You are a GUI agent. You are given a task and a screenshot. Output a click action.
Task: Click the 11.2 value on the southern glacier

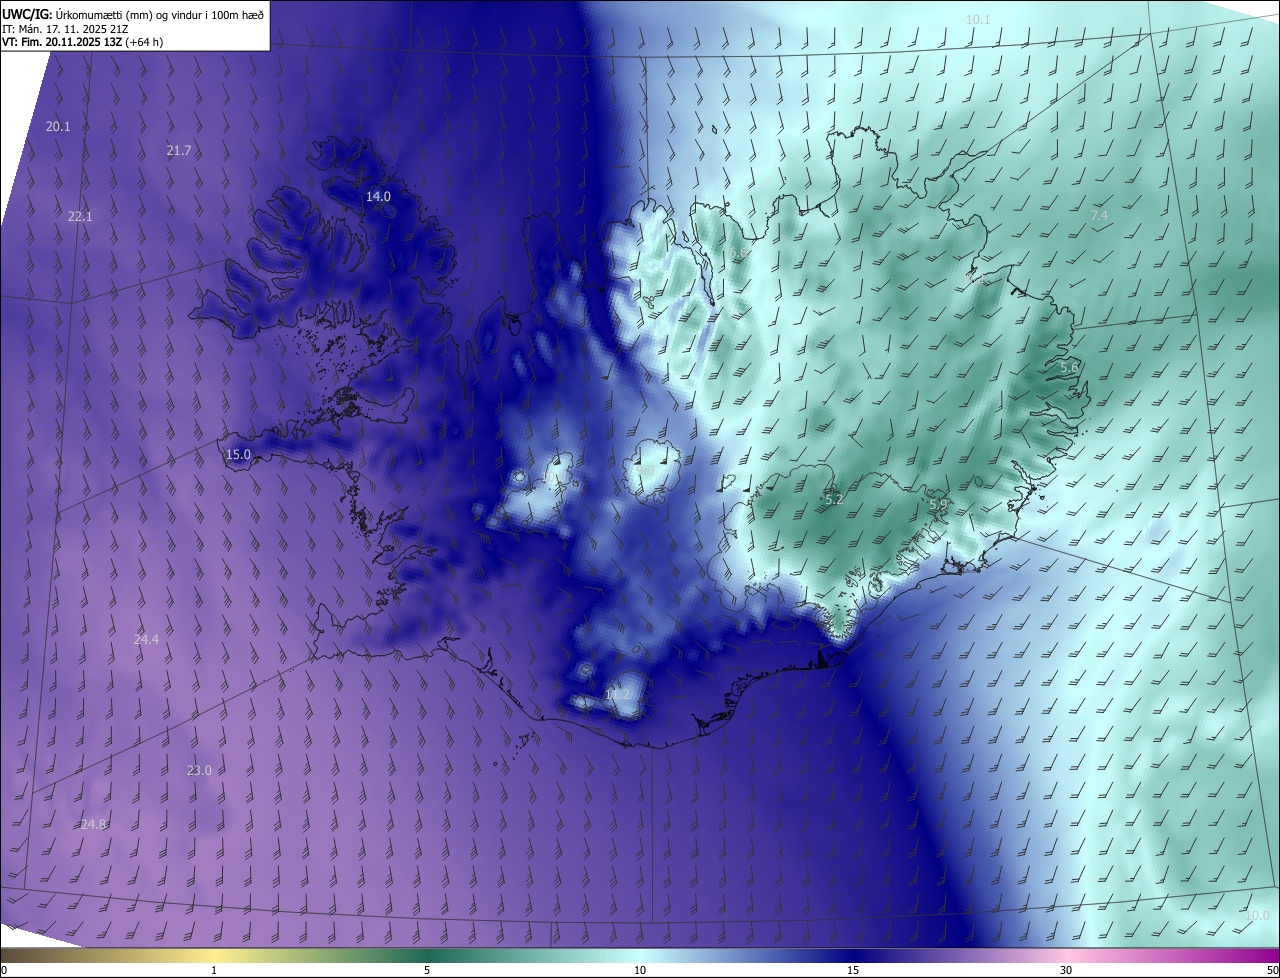click(618, 694)
